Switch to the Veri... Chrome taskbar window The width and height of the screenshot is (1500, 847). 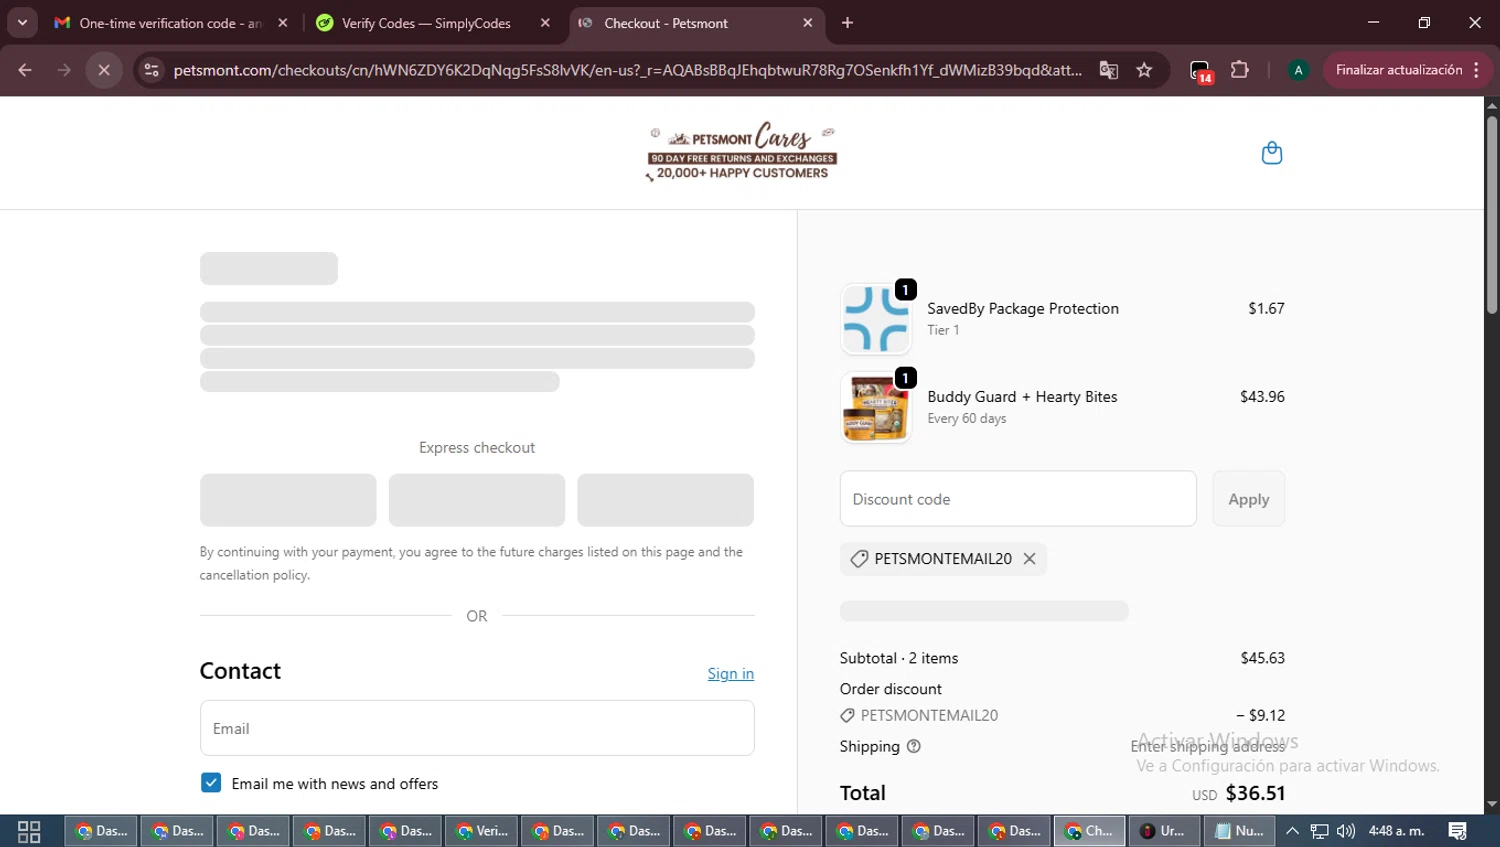click(483, 831)
